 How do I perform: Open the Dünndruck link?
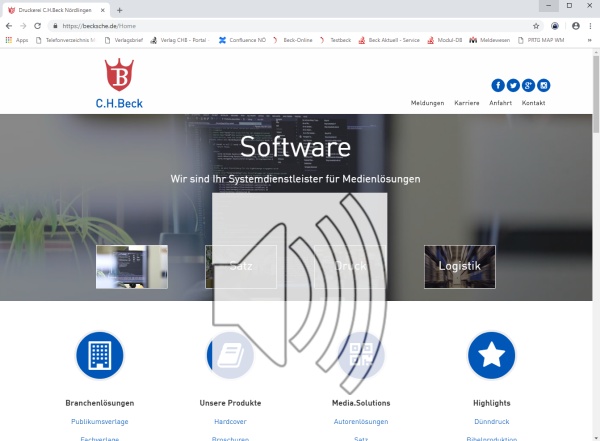click(x=492, y=421)
